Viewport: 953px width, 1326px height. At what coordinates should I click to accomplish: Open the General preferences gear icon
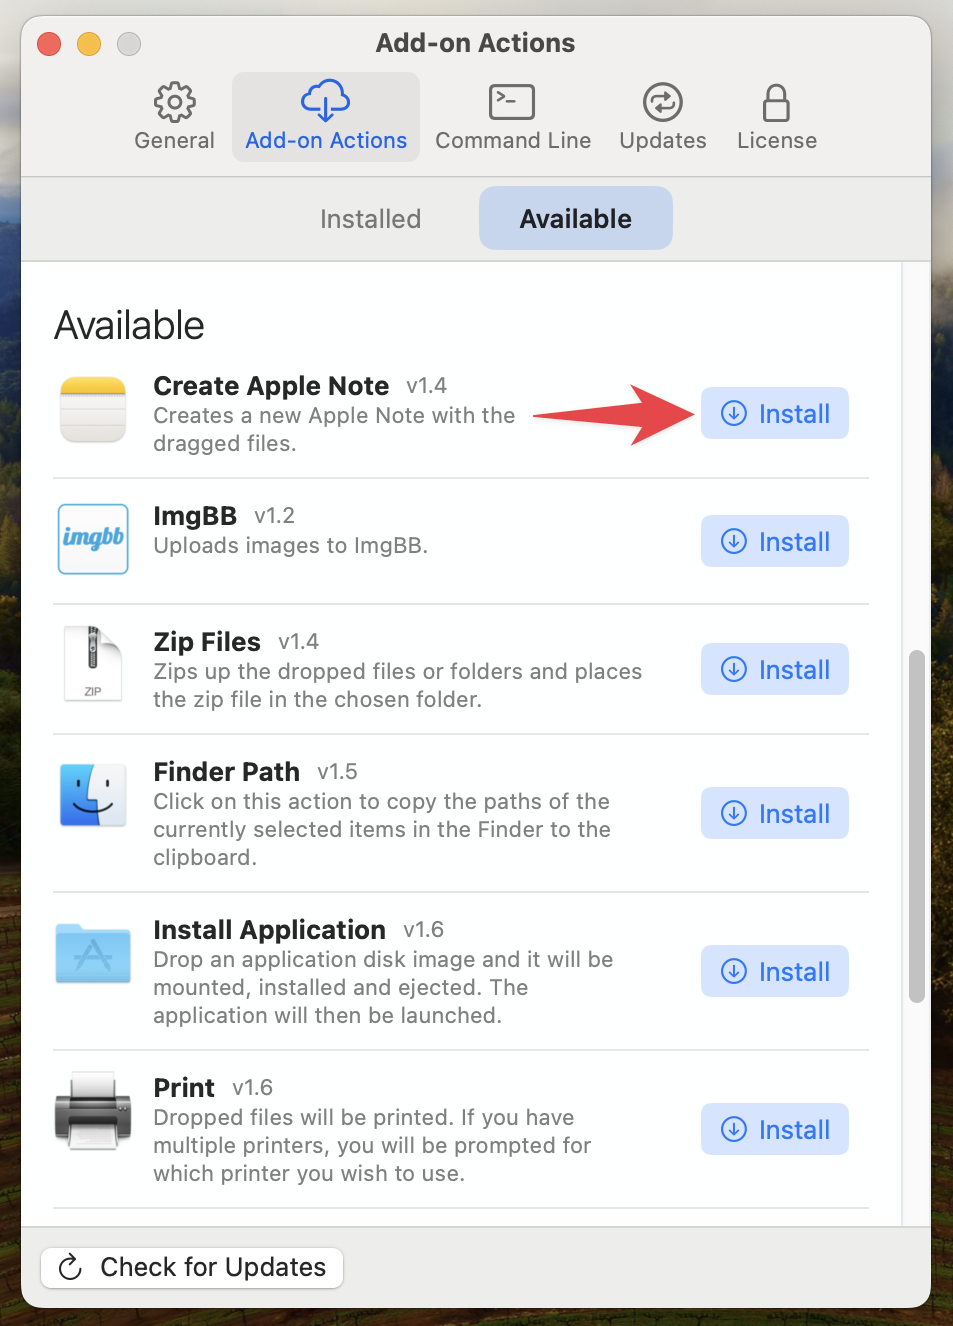[174, 102]
